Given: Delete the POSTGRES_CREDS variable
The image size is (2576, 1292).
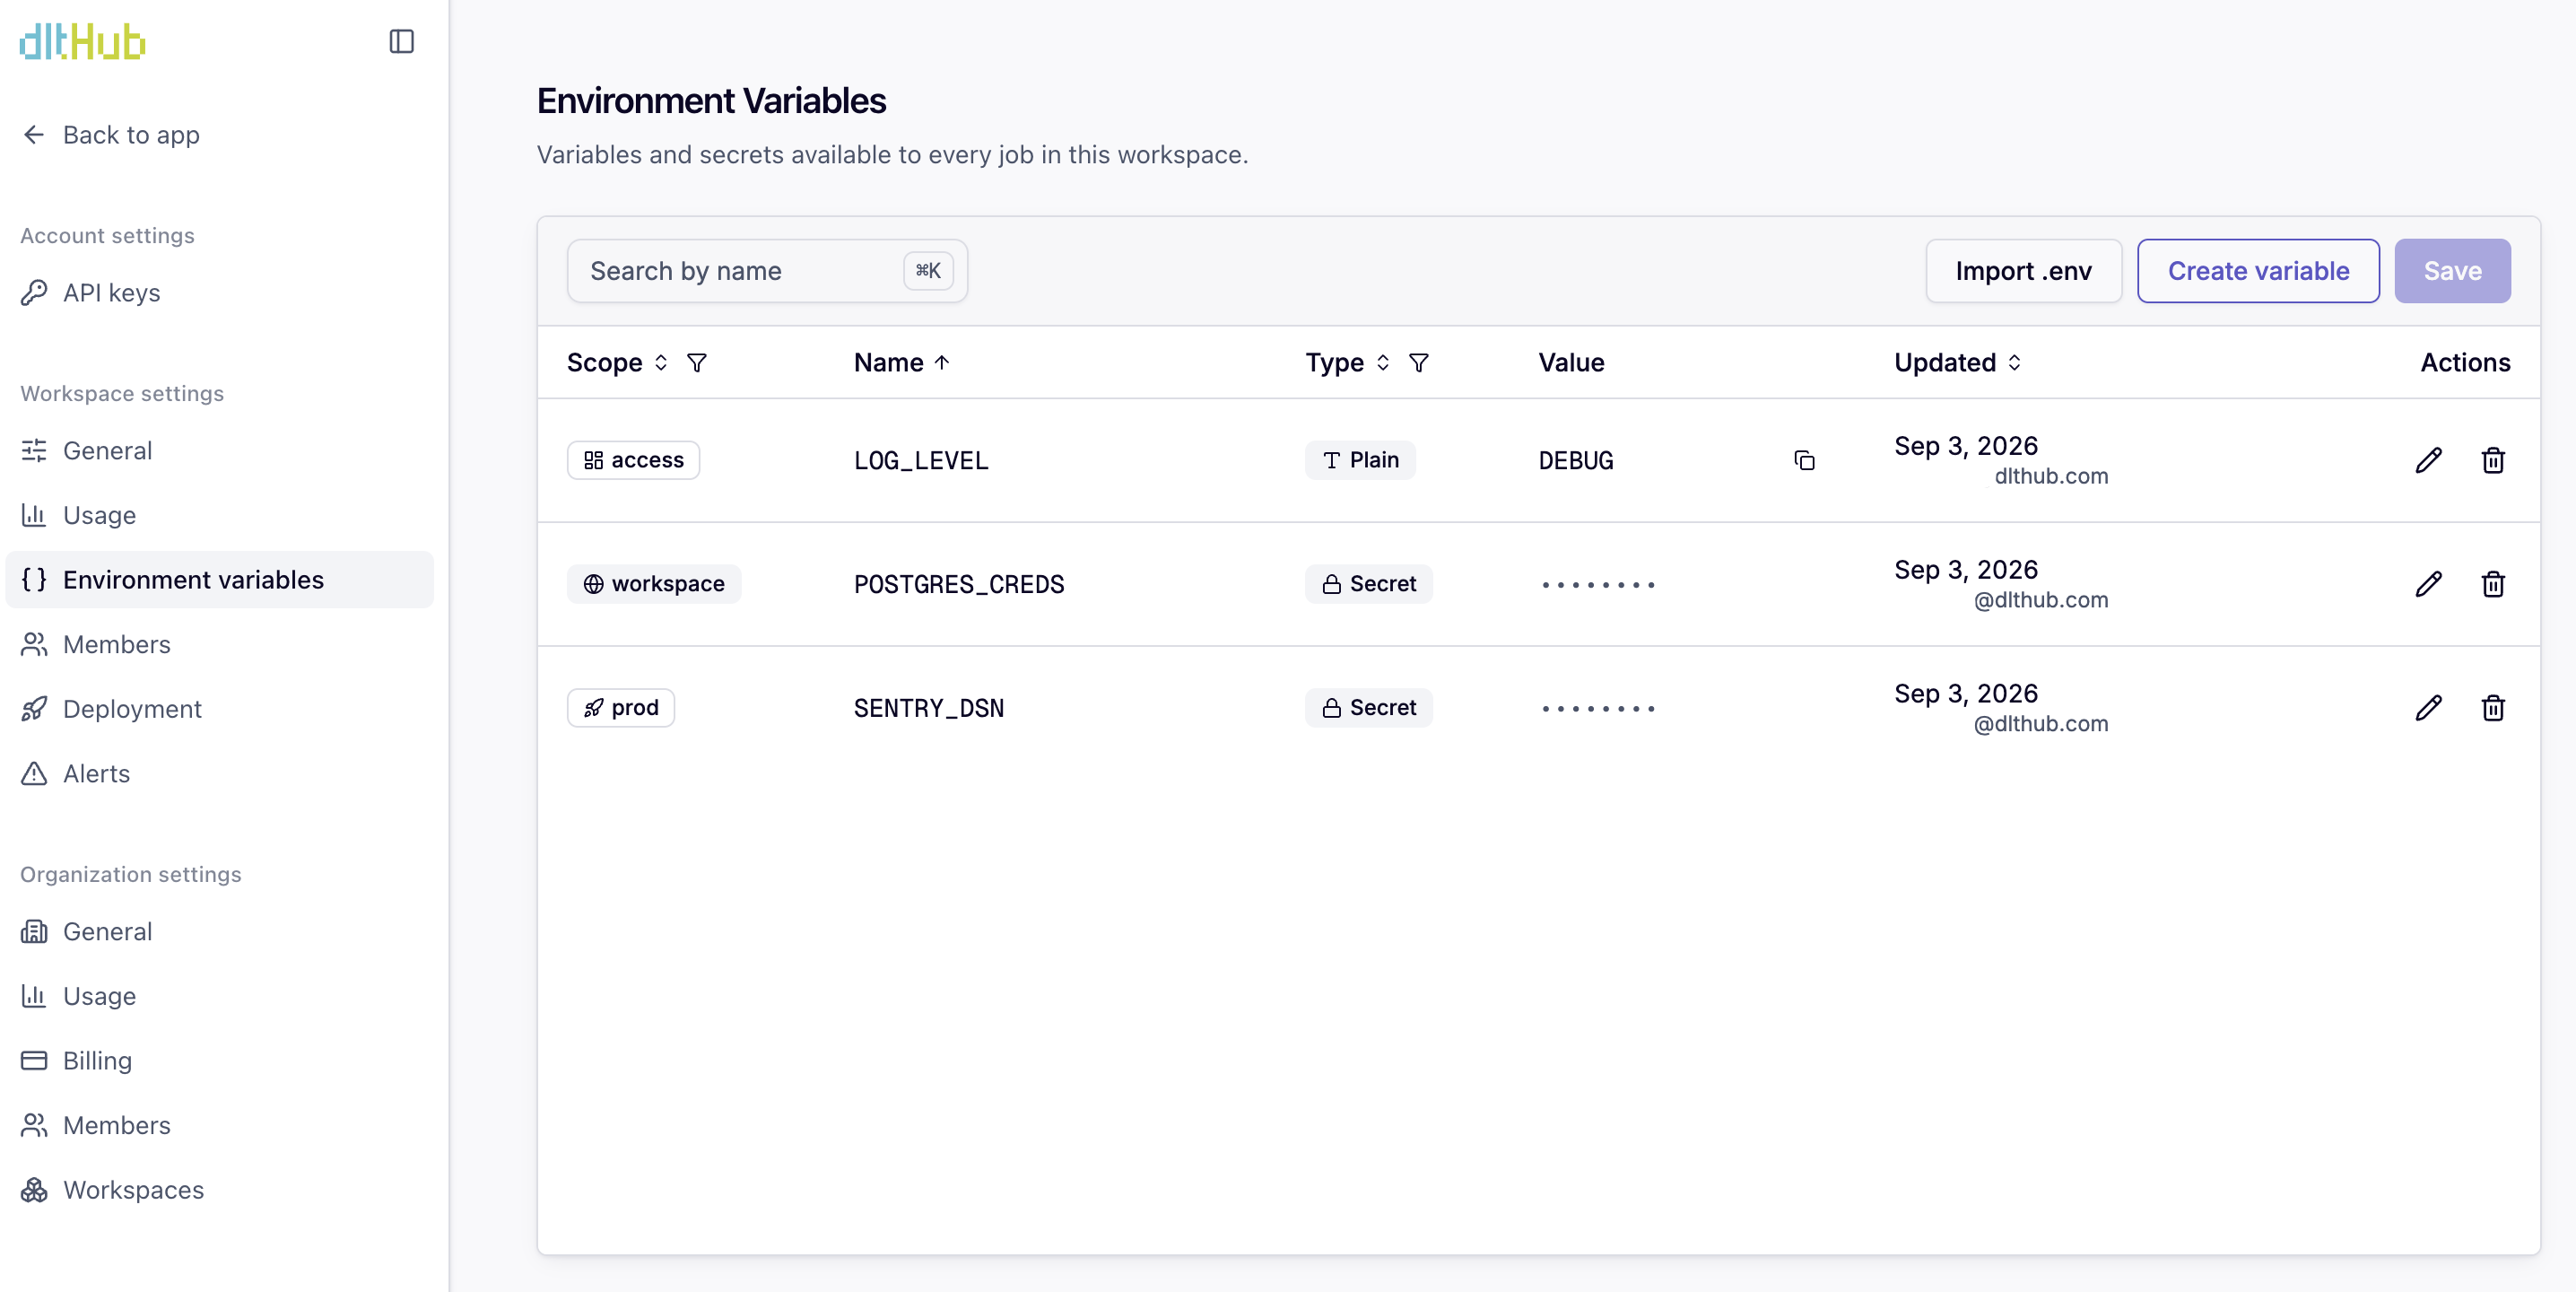Looking at the screenshot, I should (2492, 584).
